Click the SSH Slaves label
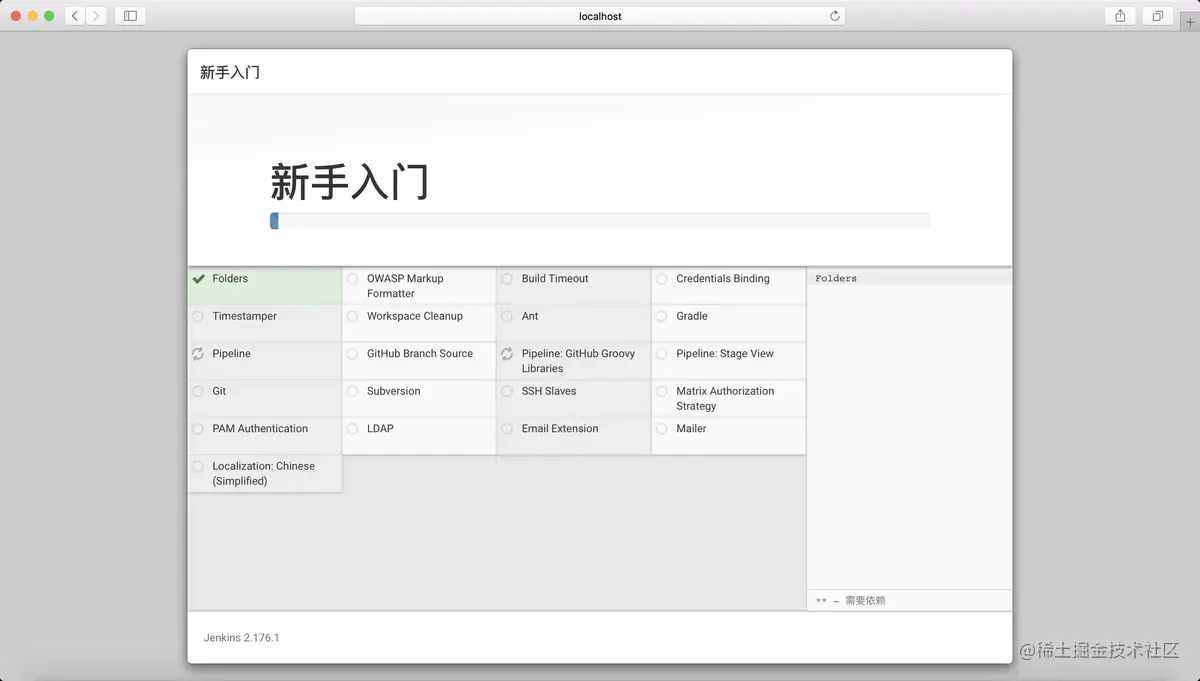 pyautogui.click(x=549, y=391)
